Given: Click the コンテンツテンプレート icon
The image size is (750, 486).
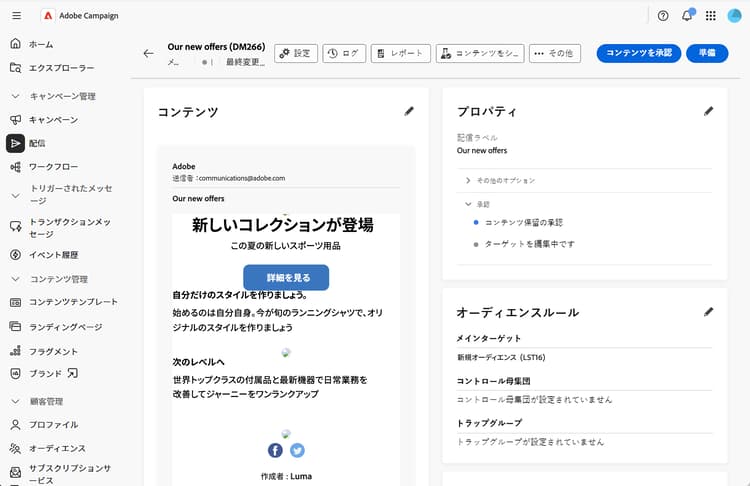Looking at the screenshot, I should (x=15, y=302).
